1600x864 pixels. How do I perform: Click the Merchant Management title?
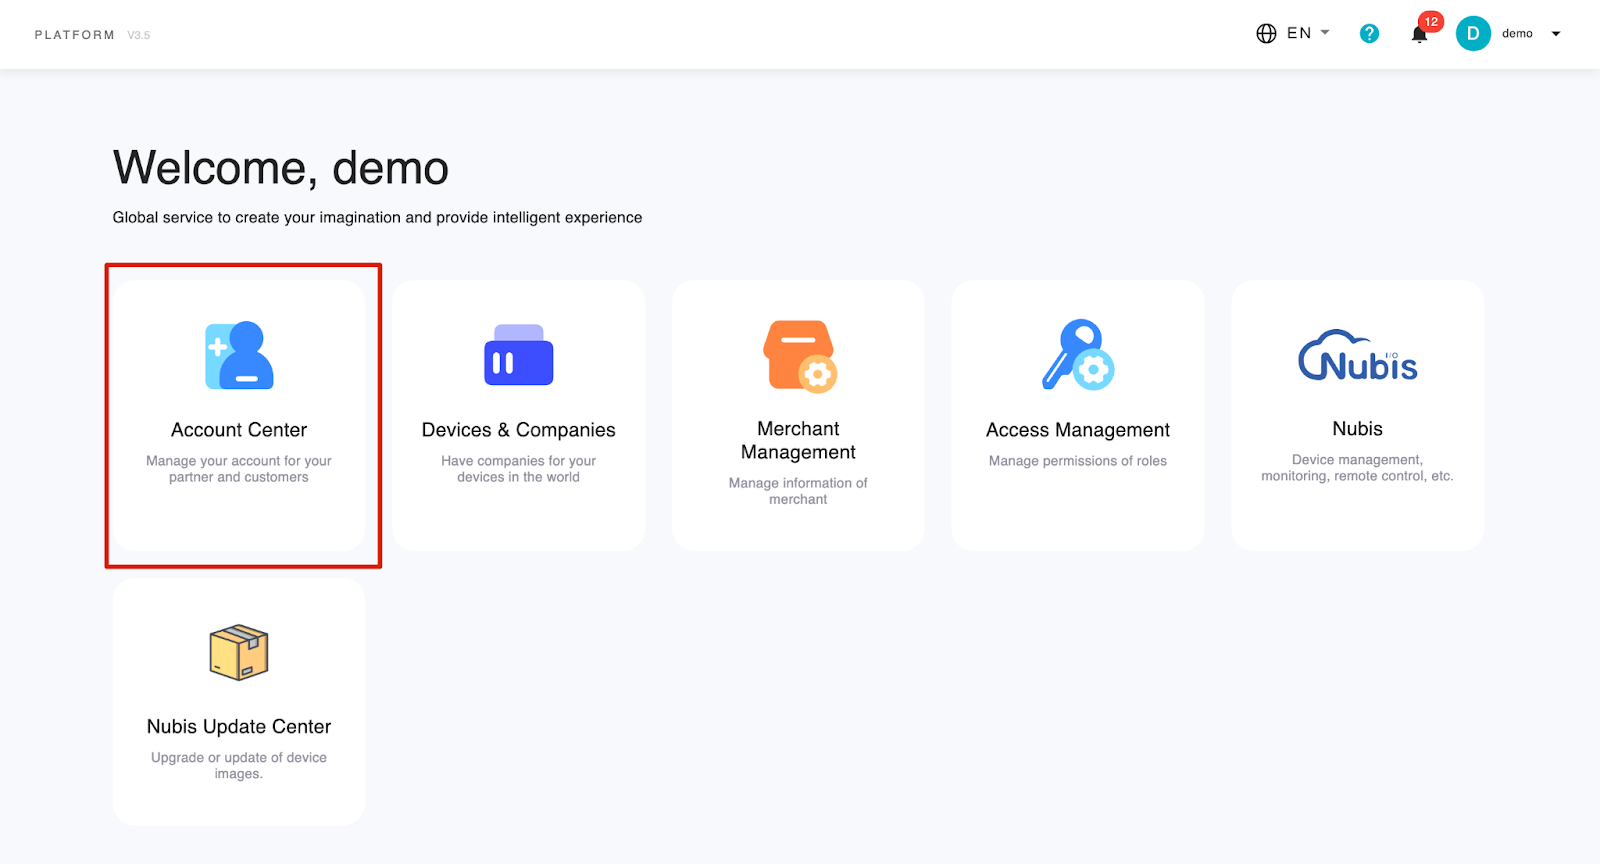[798, 440]
